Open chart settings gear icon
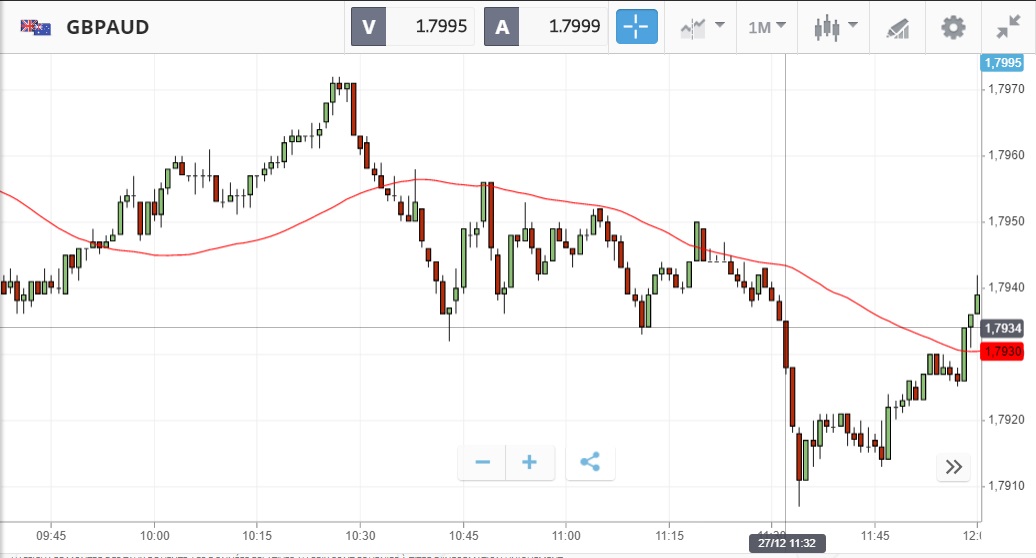The image size is (1036, 558). click(x=953, y=27)
